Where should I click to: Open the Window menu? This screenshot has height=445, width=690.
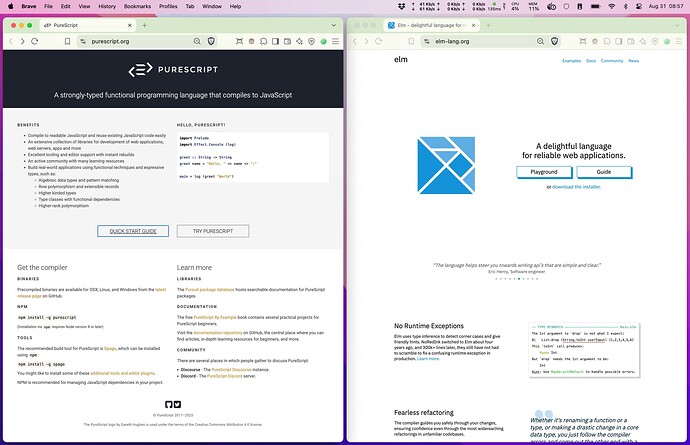[212, 6]
